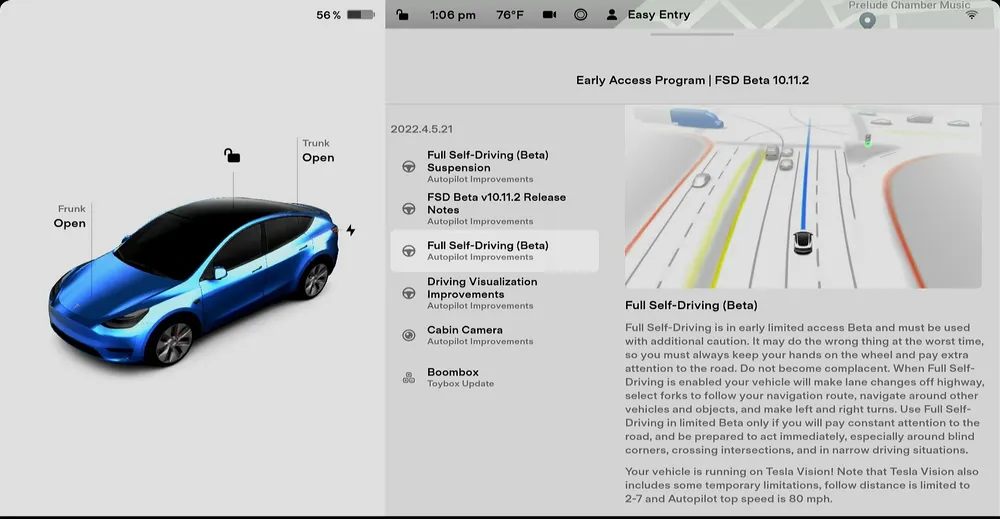This screenshot has width=1000, height=519.
Task: Open the Cabin Camera release note
Action: pyautogui.click(x=494, y=335)
